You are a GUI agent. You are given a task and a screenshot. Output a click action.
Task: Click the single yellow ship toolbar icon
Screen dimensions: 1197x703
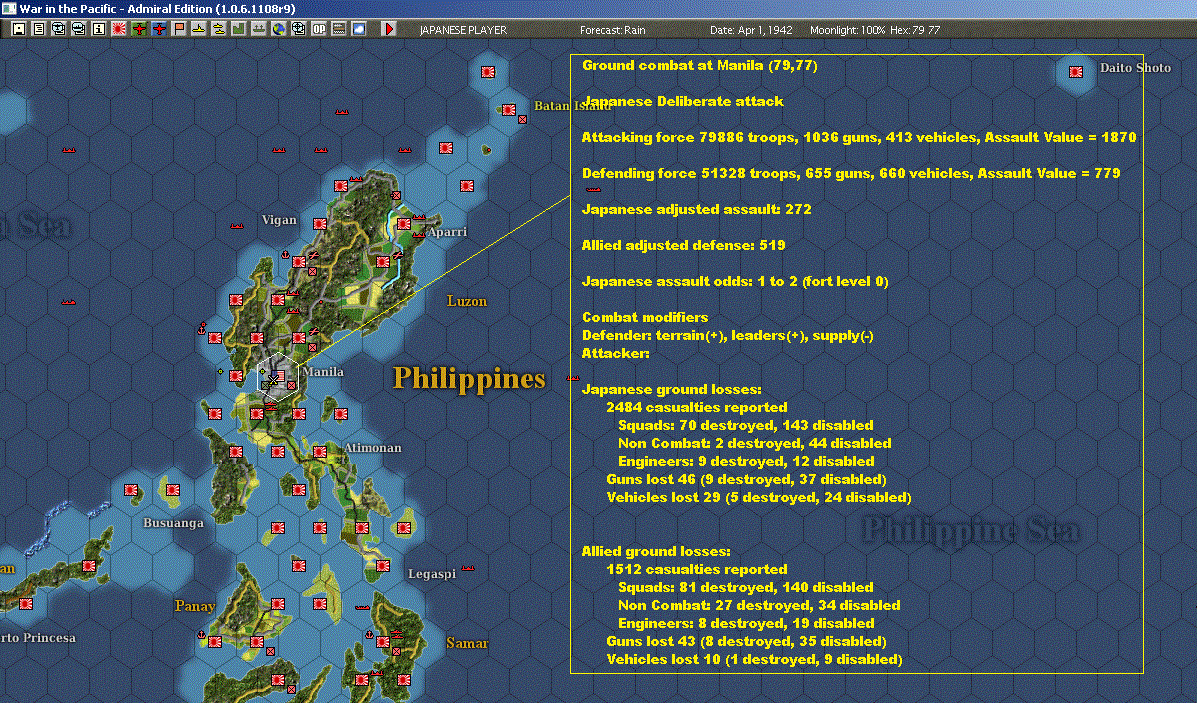click(x=198, y=29)
